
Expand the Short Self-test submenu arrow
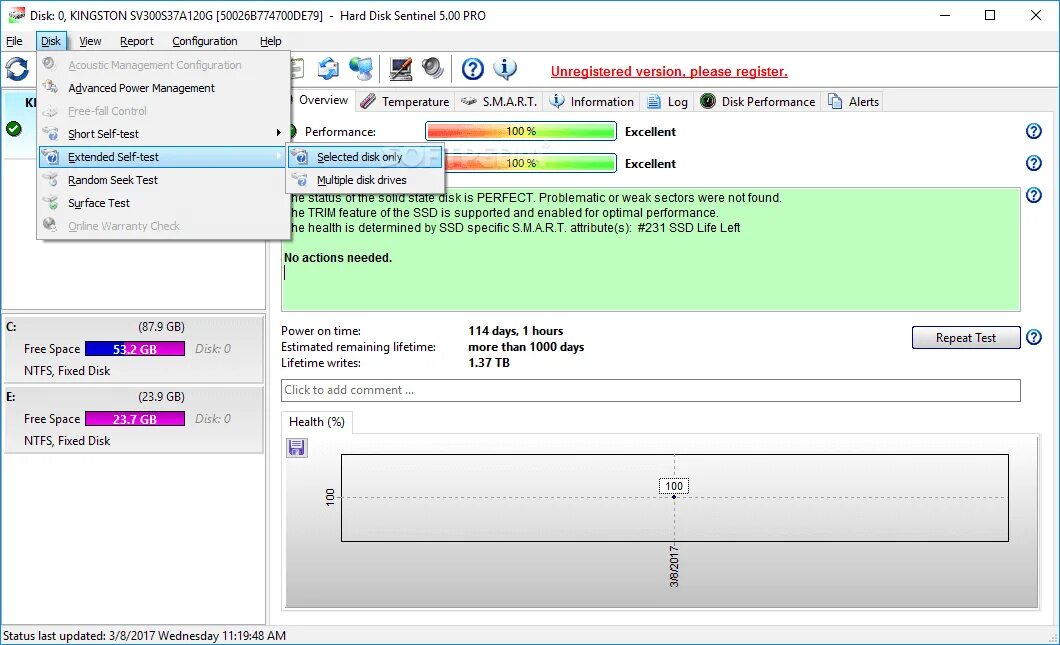pyautogui.click(x=278, y=133)
